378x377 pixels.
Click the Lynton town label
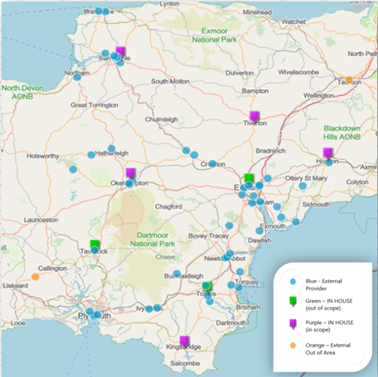169,4
